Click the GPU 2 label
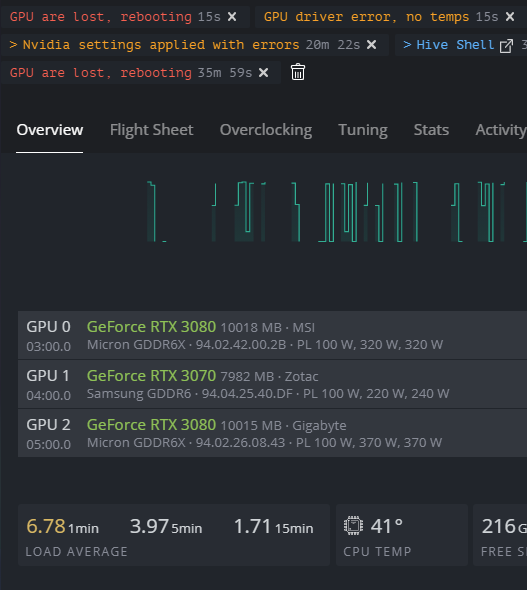527x590 pixels. [x=48, y=424]
